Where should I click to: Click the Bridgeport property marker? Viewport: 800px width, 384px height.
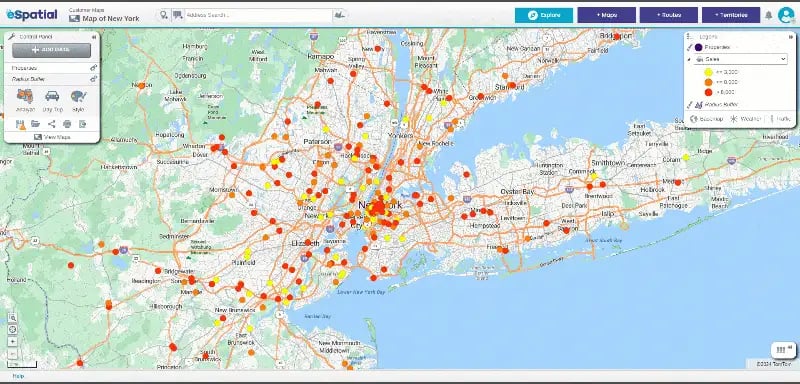coord(616,36)
